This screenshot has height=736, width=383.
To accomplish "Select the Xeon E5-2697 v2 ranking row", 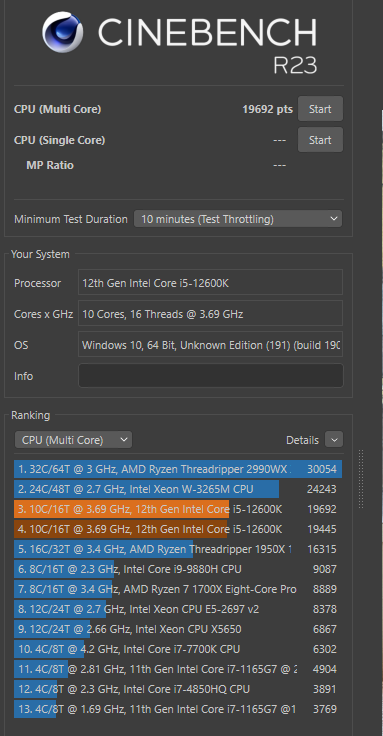I will tap(178, 609).
